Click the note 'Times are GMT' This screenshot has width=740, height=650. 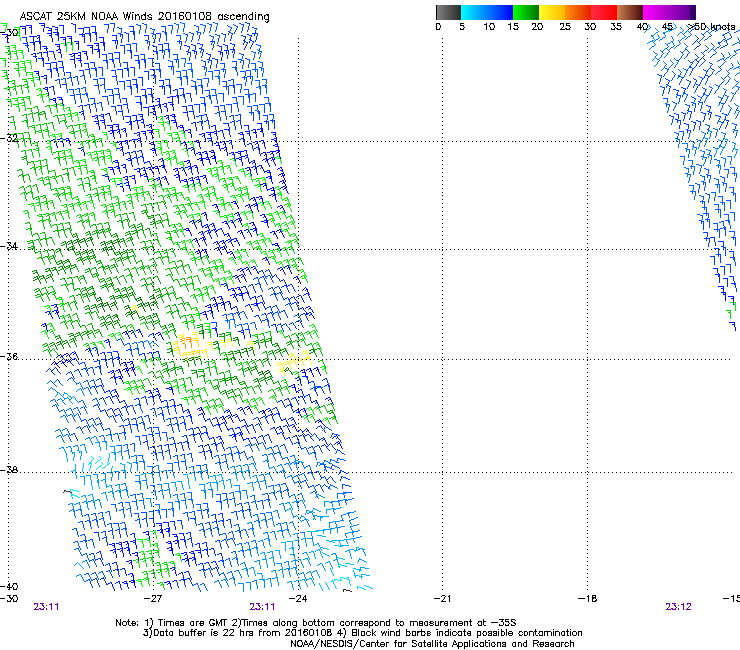(193, 623)
